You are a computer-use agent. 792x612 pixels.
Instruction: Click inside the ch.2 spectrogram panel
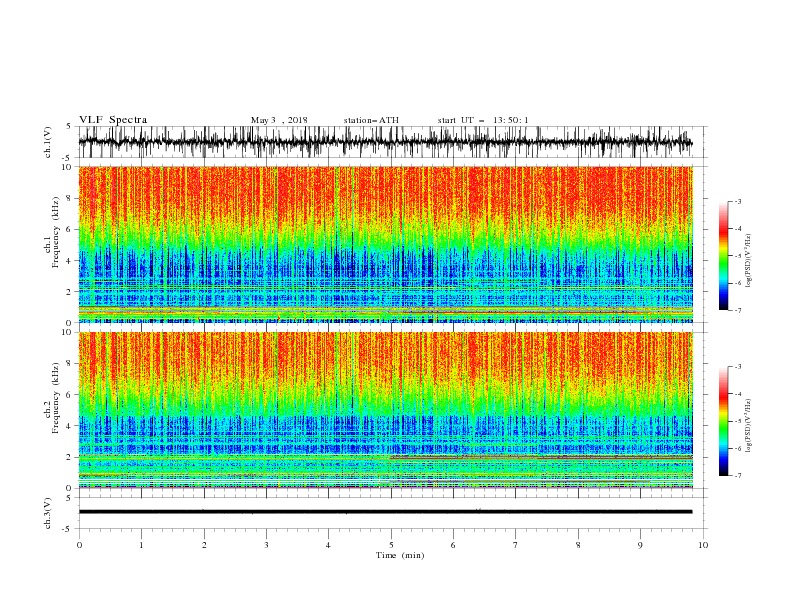tap(385, 410)
